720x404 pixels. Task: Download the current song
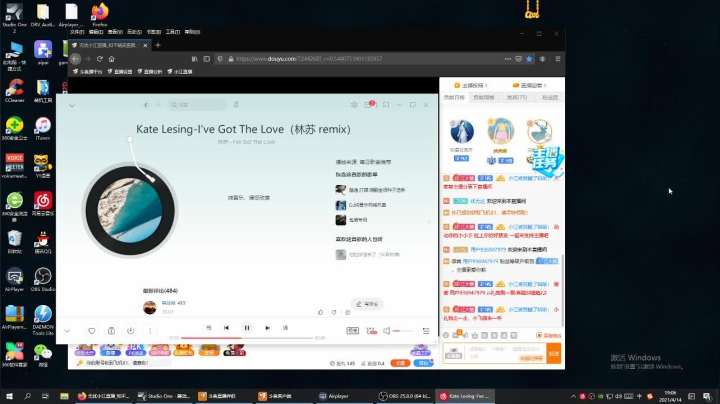pos(130,331)
